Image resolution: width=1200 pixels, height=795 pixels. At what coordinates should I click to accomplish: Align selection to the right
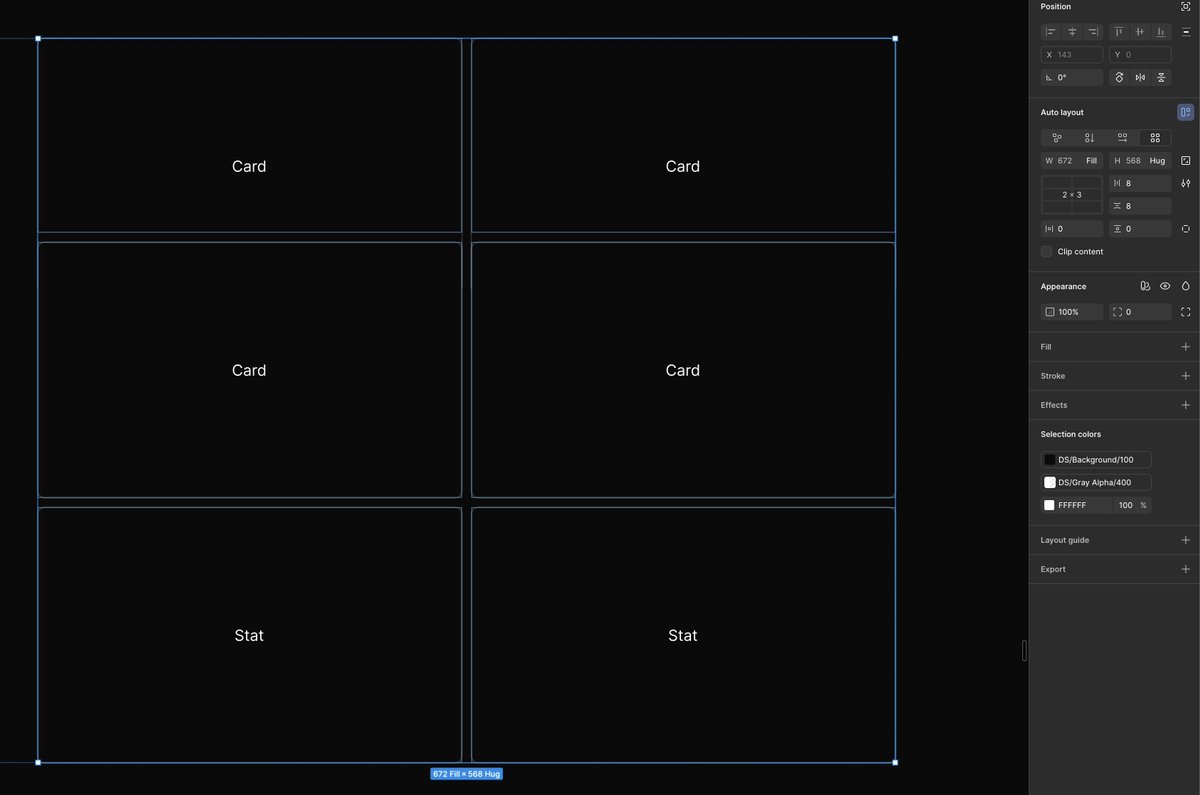coord(1093,32)
